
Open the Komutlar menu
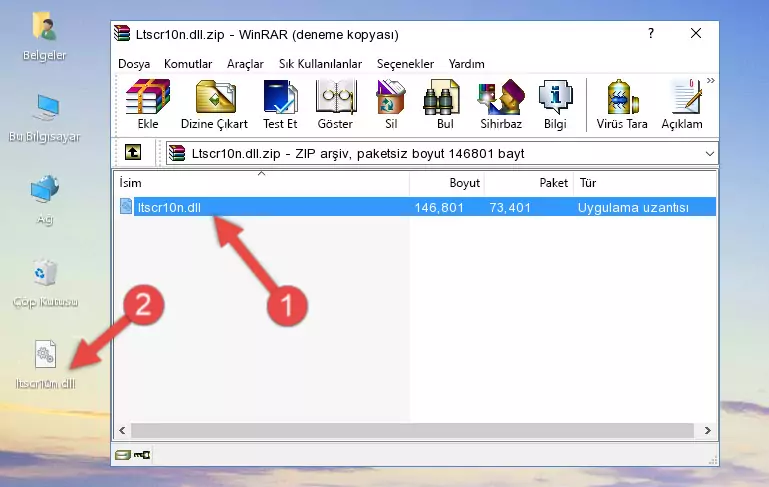[x=188, y=64]
